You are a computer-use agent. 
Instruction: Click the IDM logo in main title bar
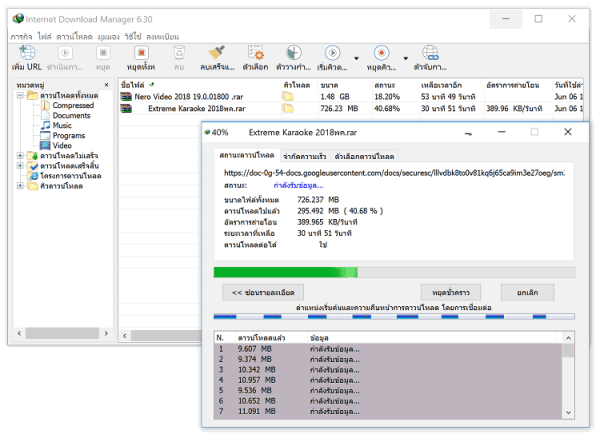[x=18, y=18]
